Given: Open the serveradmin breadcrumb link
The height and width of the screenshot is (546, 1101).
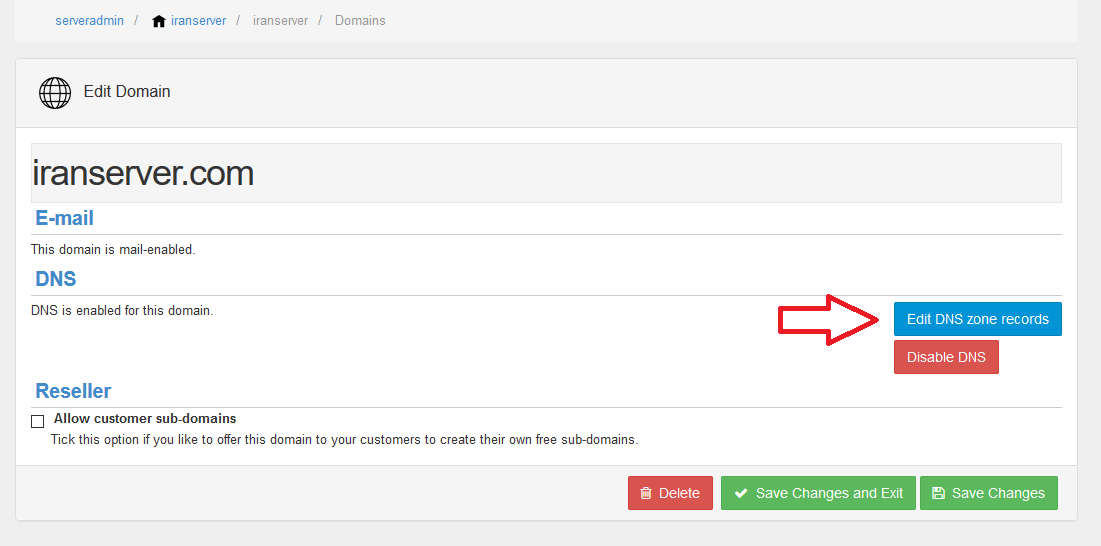Looking at the screenshot, I should point(89,20).
